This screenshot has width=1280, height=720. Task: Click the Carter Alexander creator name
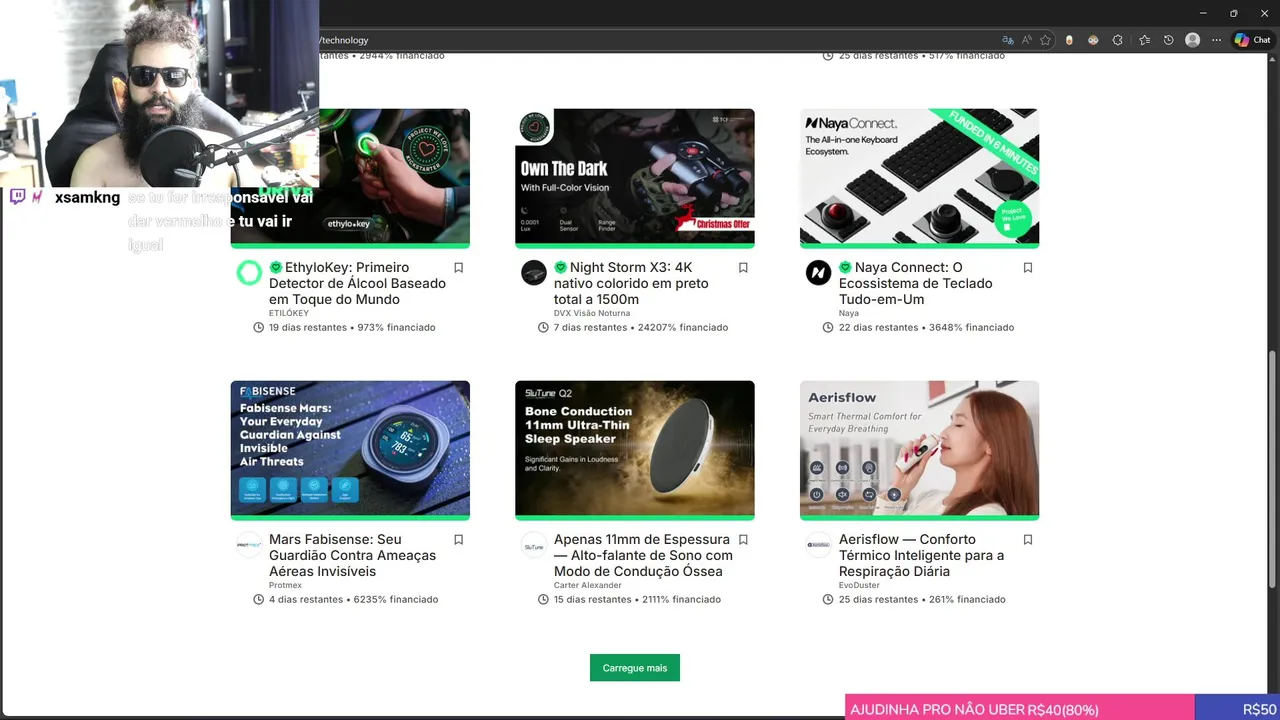[588, 585]
